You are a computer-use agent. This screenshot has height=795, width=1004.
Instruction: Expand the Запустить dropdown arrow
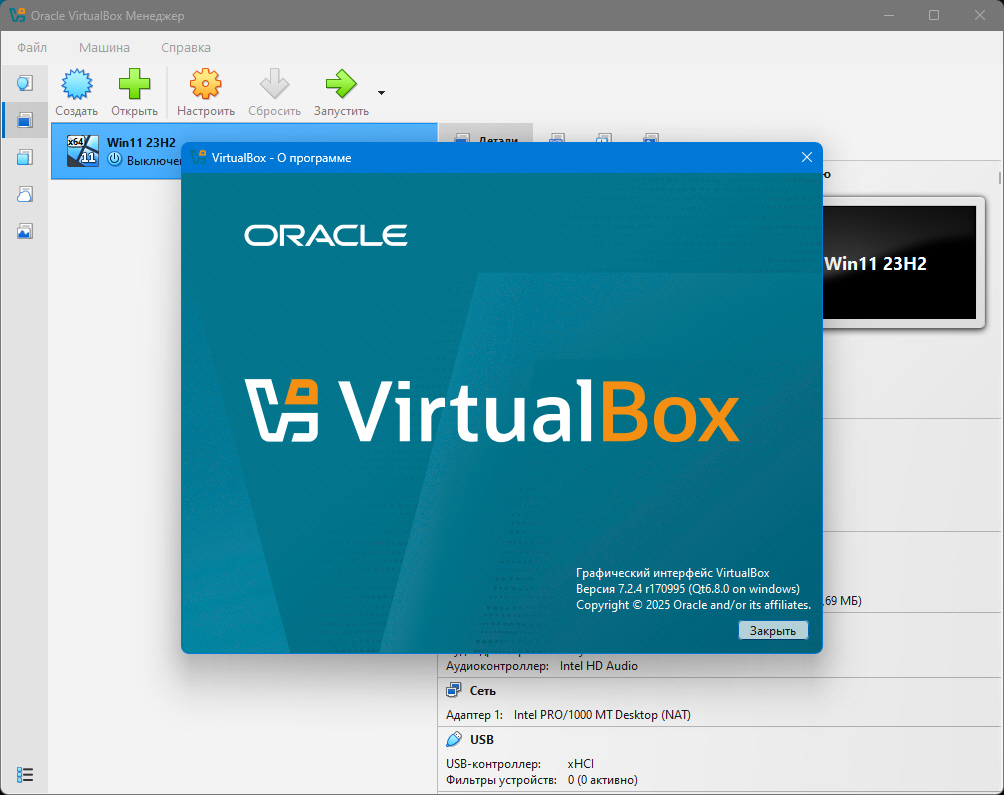coord(381,92)
